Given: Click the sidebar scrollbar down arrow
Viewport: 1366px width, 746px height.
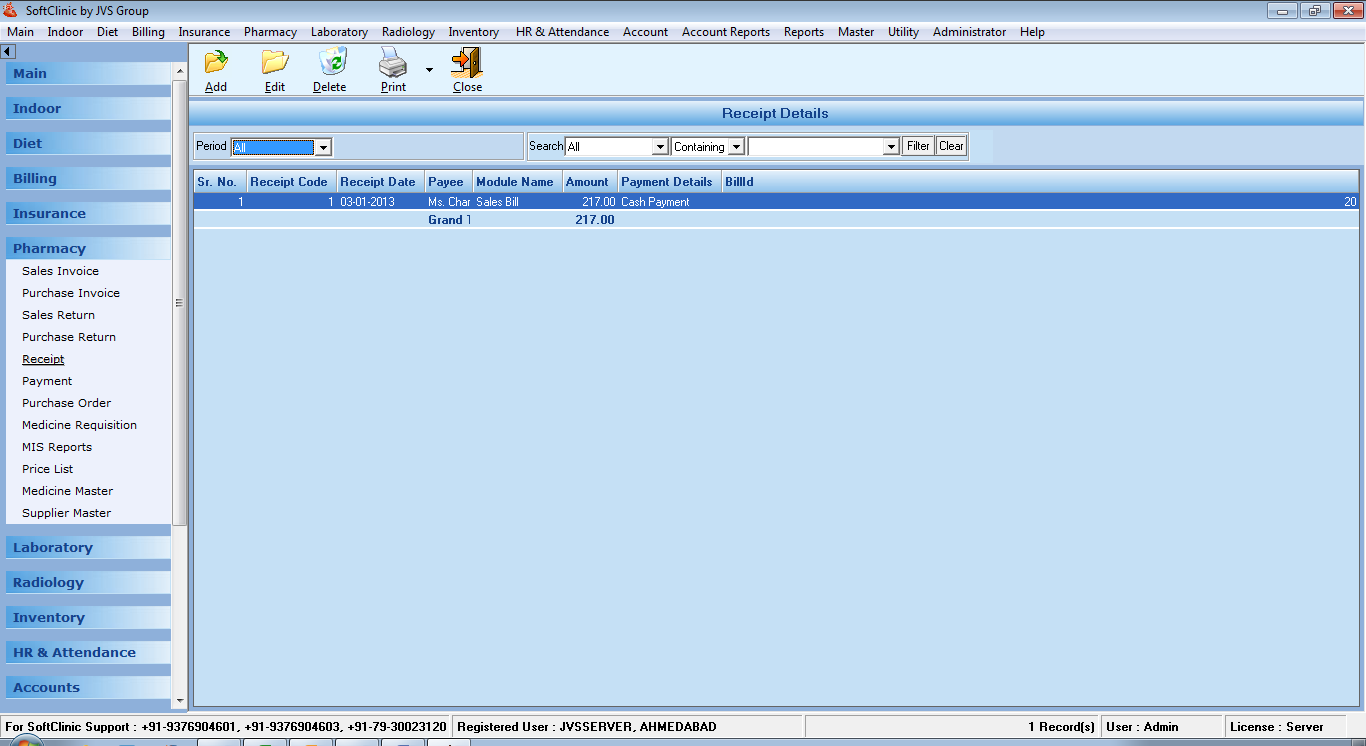Looking at the screenshot, I should pos(180,702).
